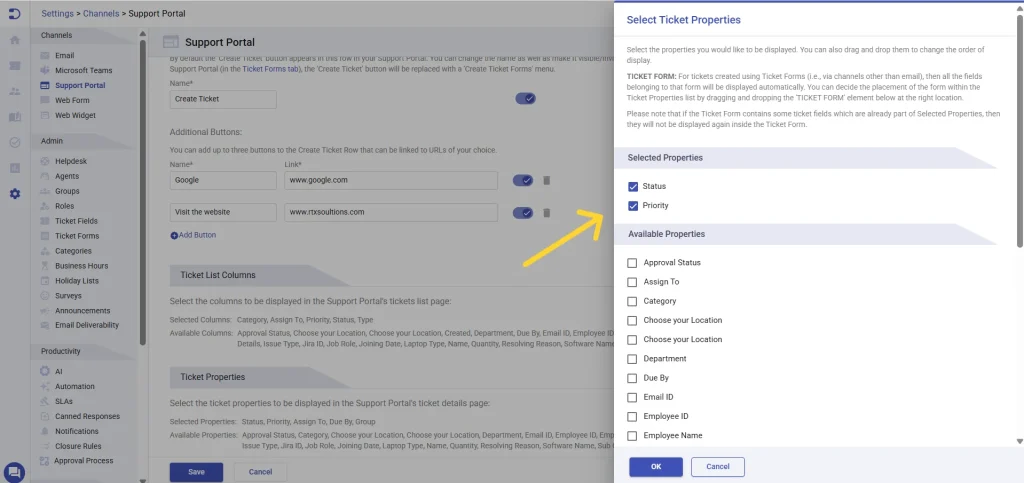This screenshot has height=483, width=1024.
Task: Open the Settings gear icon in left rail
Action: pos(14,194)
